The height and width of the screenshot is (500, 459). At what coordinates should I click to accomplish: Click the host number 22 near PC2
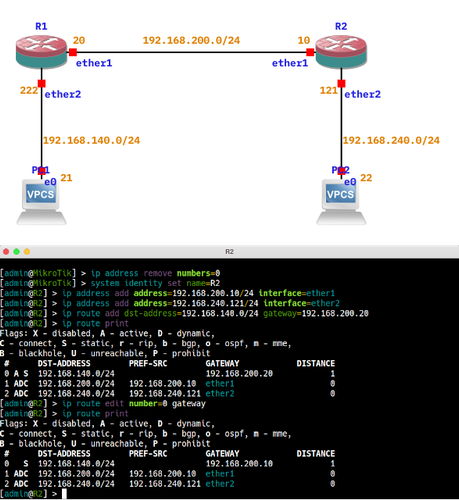(366, 178)
